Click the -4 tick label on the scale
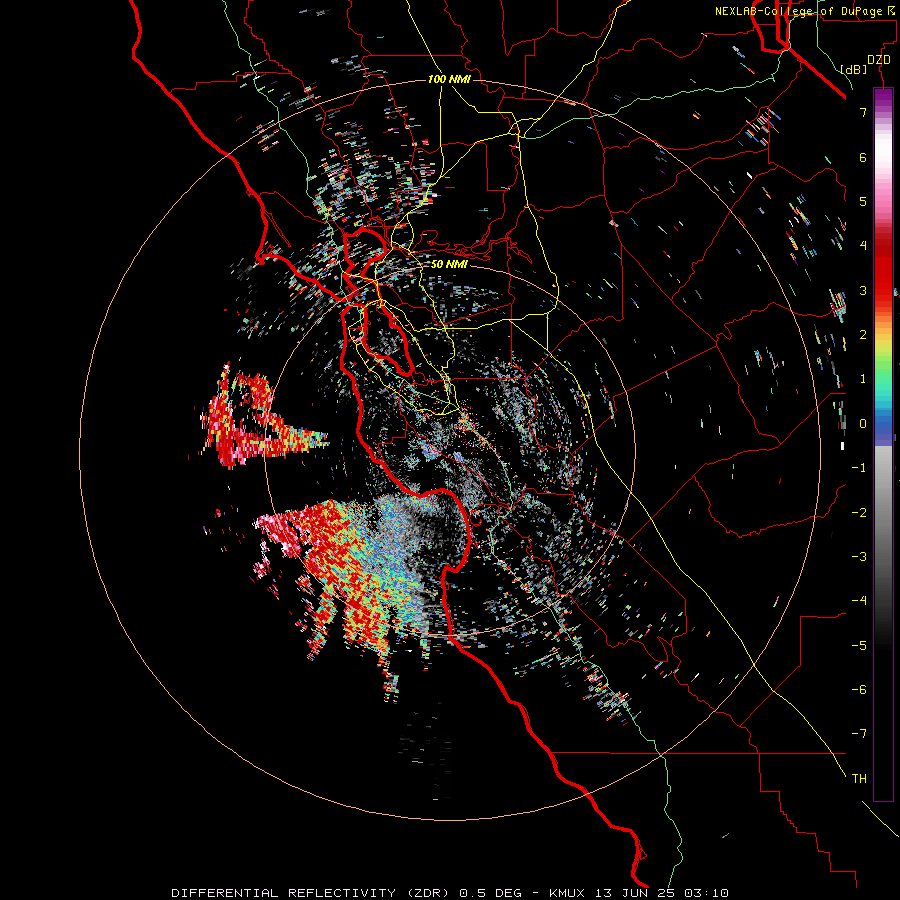This screenshot has width=900, height=900. tap(859, 601)
